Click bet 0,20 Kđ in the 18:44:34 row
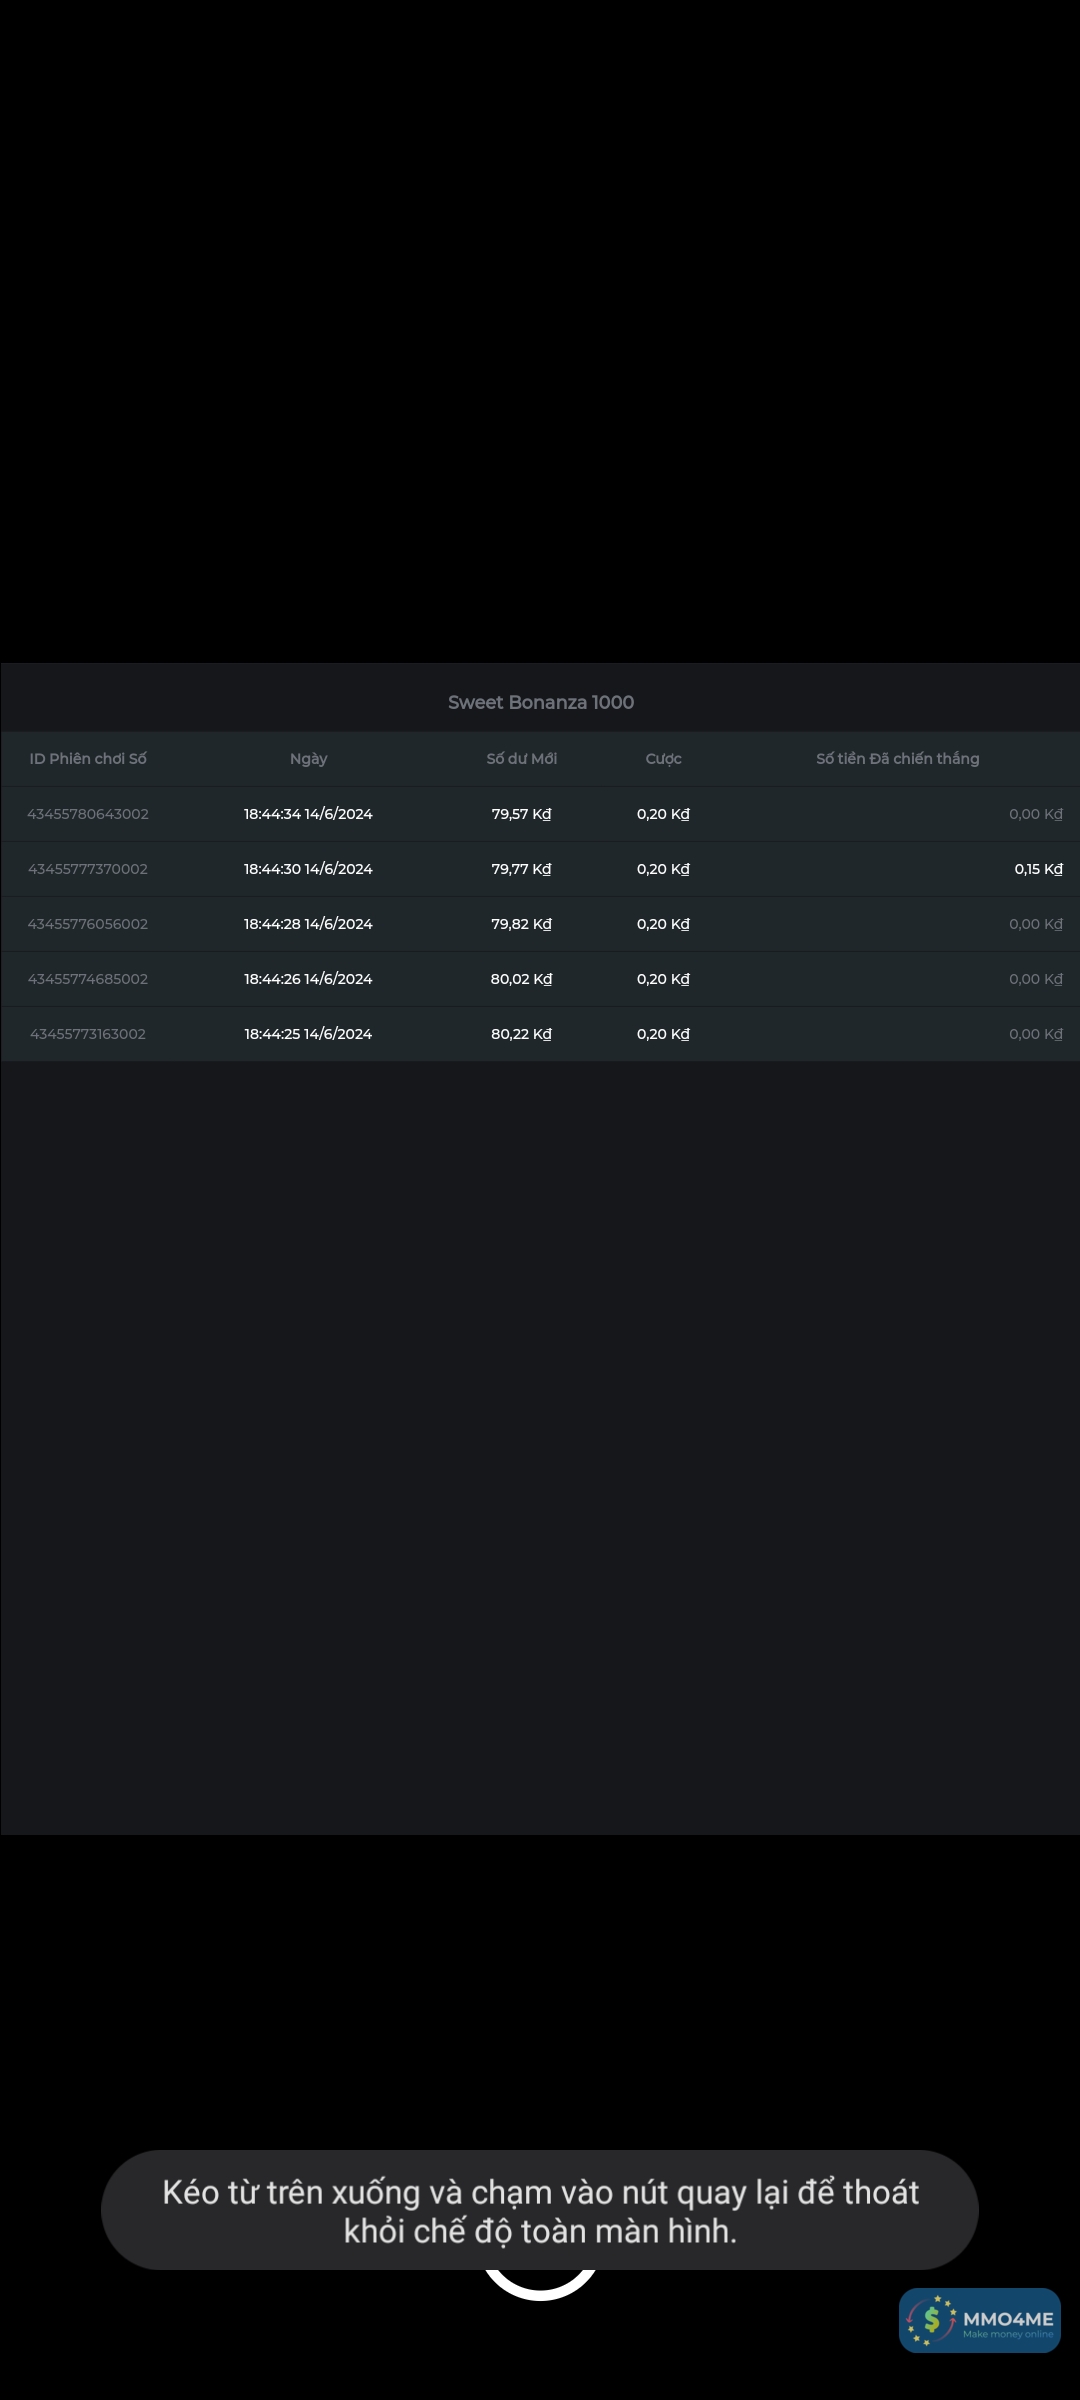This screenshot has width=1080, height=2400. coord(663,814)
